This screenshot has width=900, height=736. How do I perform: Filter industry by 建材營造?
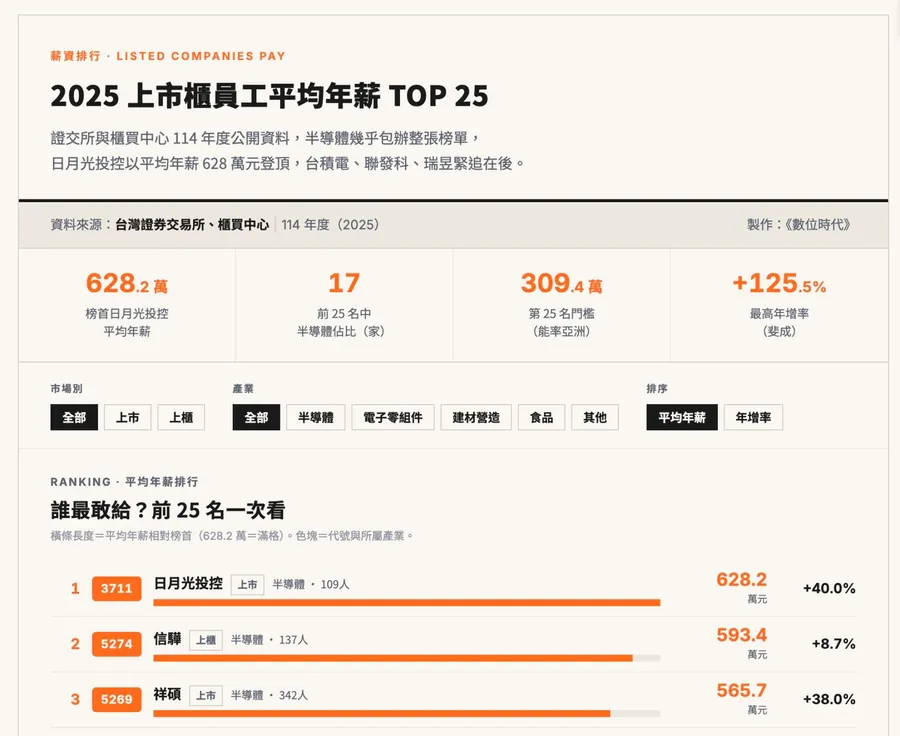coord(476,417)
